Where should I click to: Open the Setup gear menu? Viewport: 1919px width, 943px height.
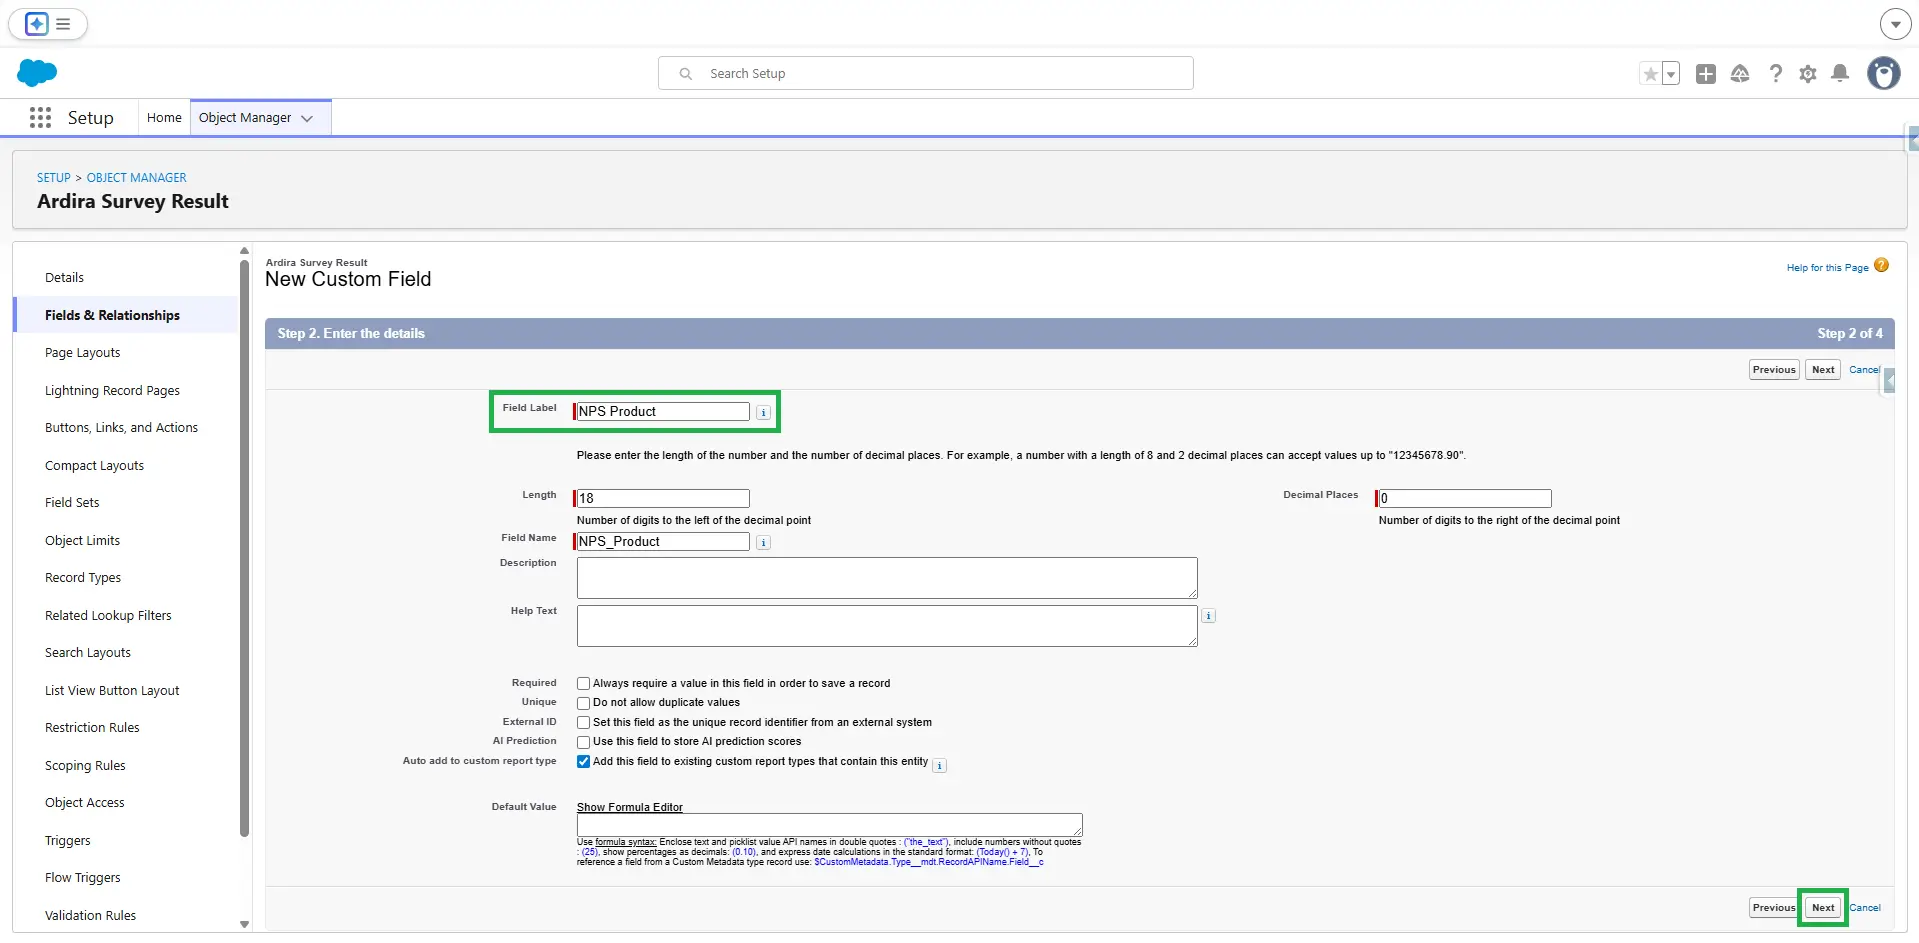coord(1807,74)
